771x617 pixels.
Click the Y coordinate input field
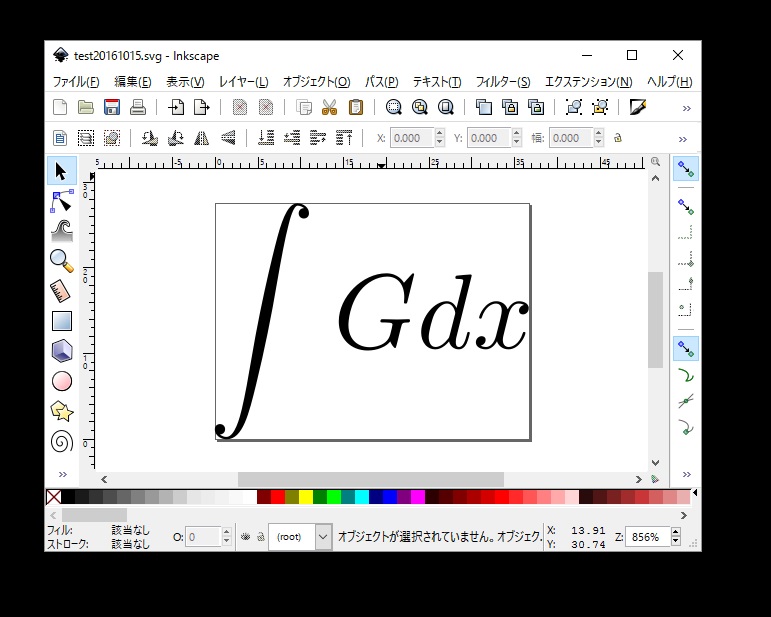tap(489, 138)
